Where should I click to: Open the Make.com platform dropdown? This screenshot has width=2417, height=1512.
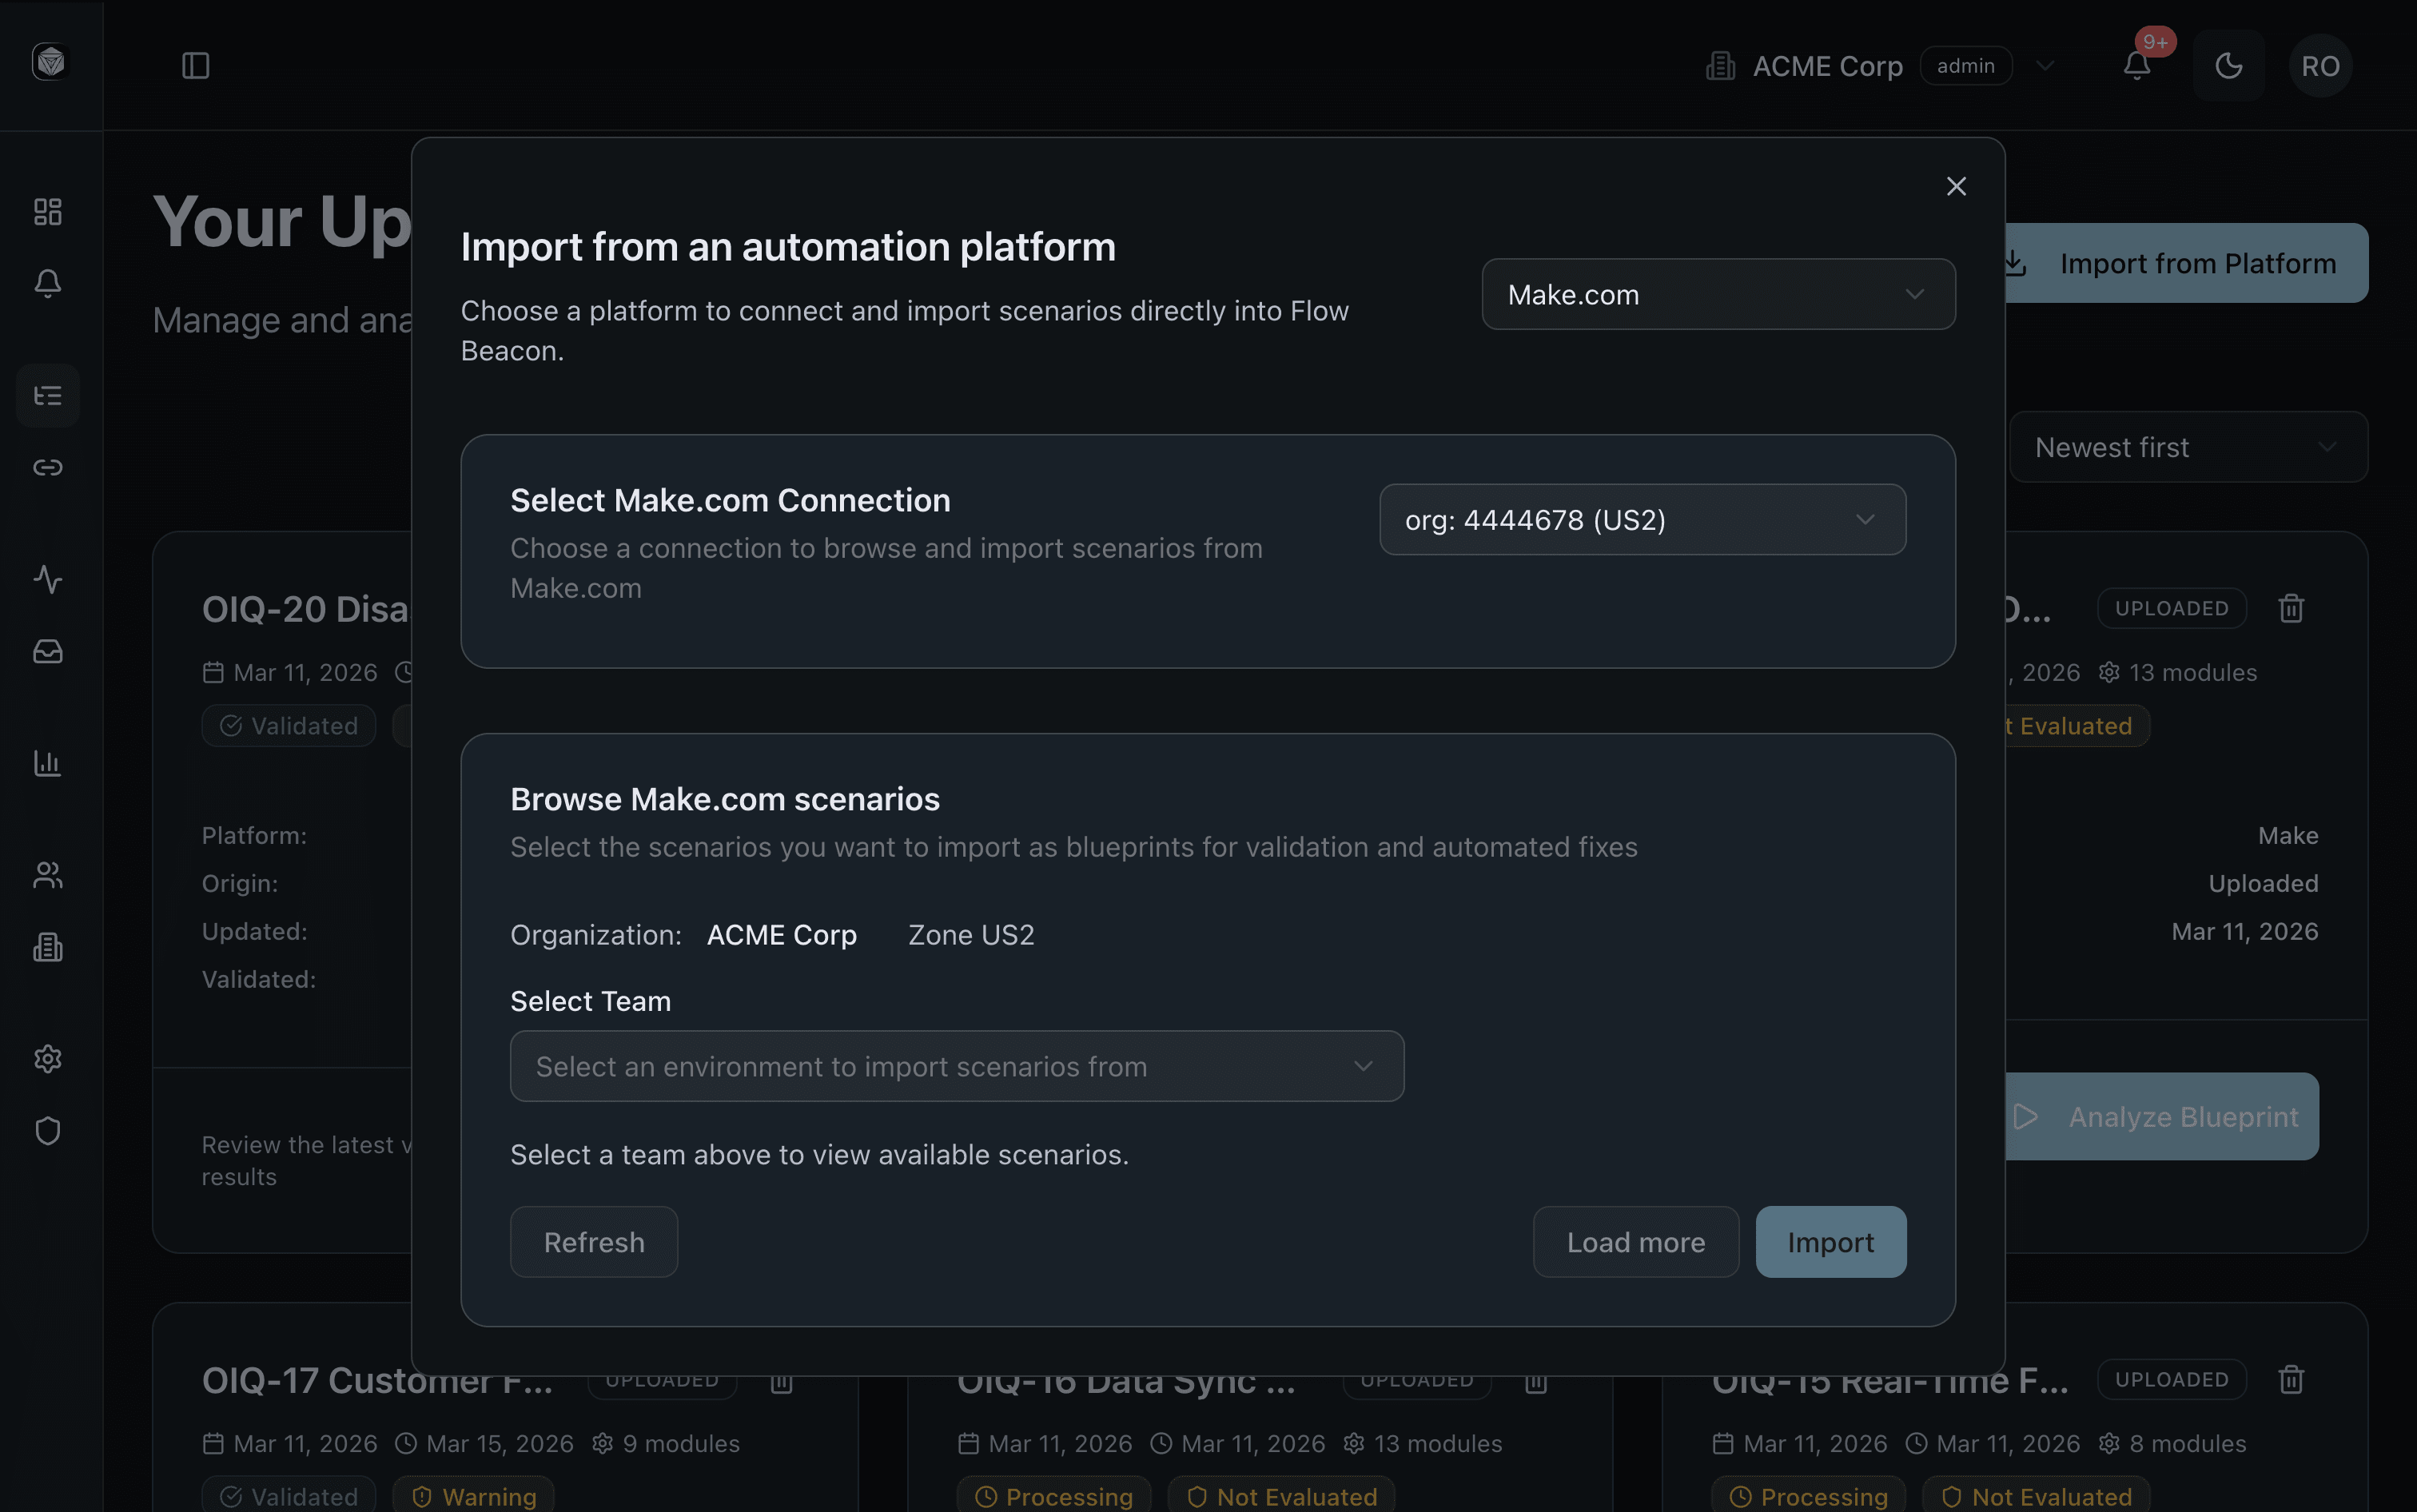pyautogui.click(x=1716, y=294)
